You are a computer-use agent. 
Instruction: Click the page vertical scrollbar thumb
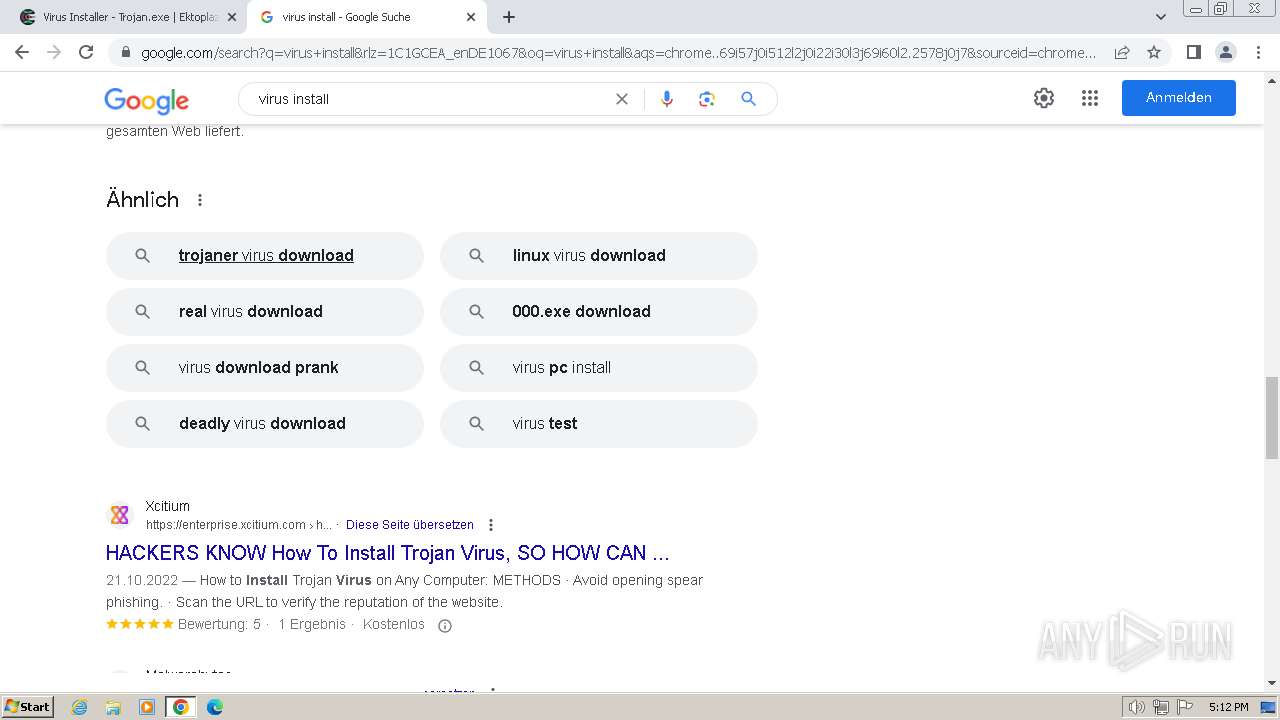point(1272,417)
